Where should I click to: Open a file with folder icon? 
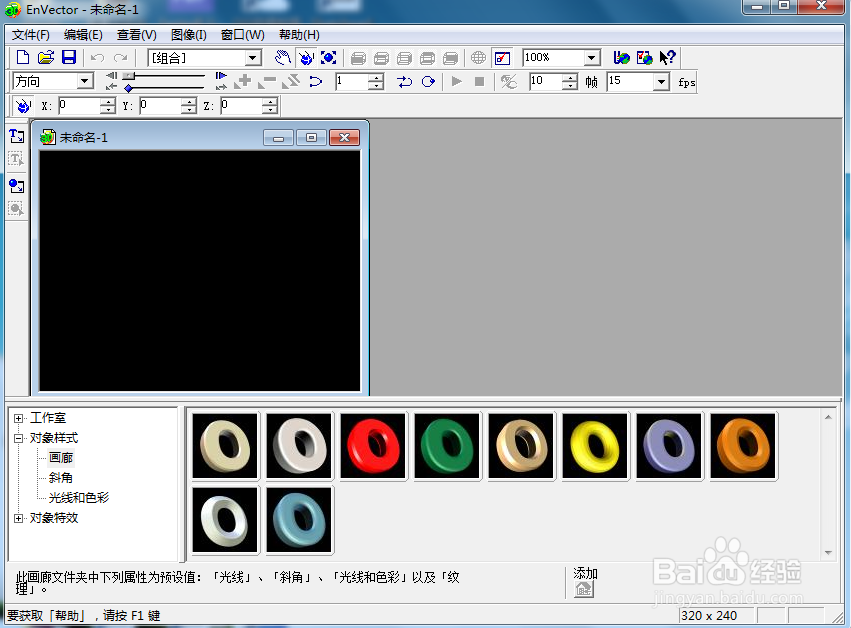pyautogui.click(x=46, y=57)
